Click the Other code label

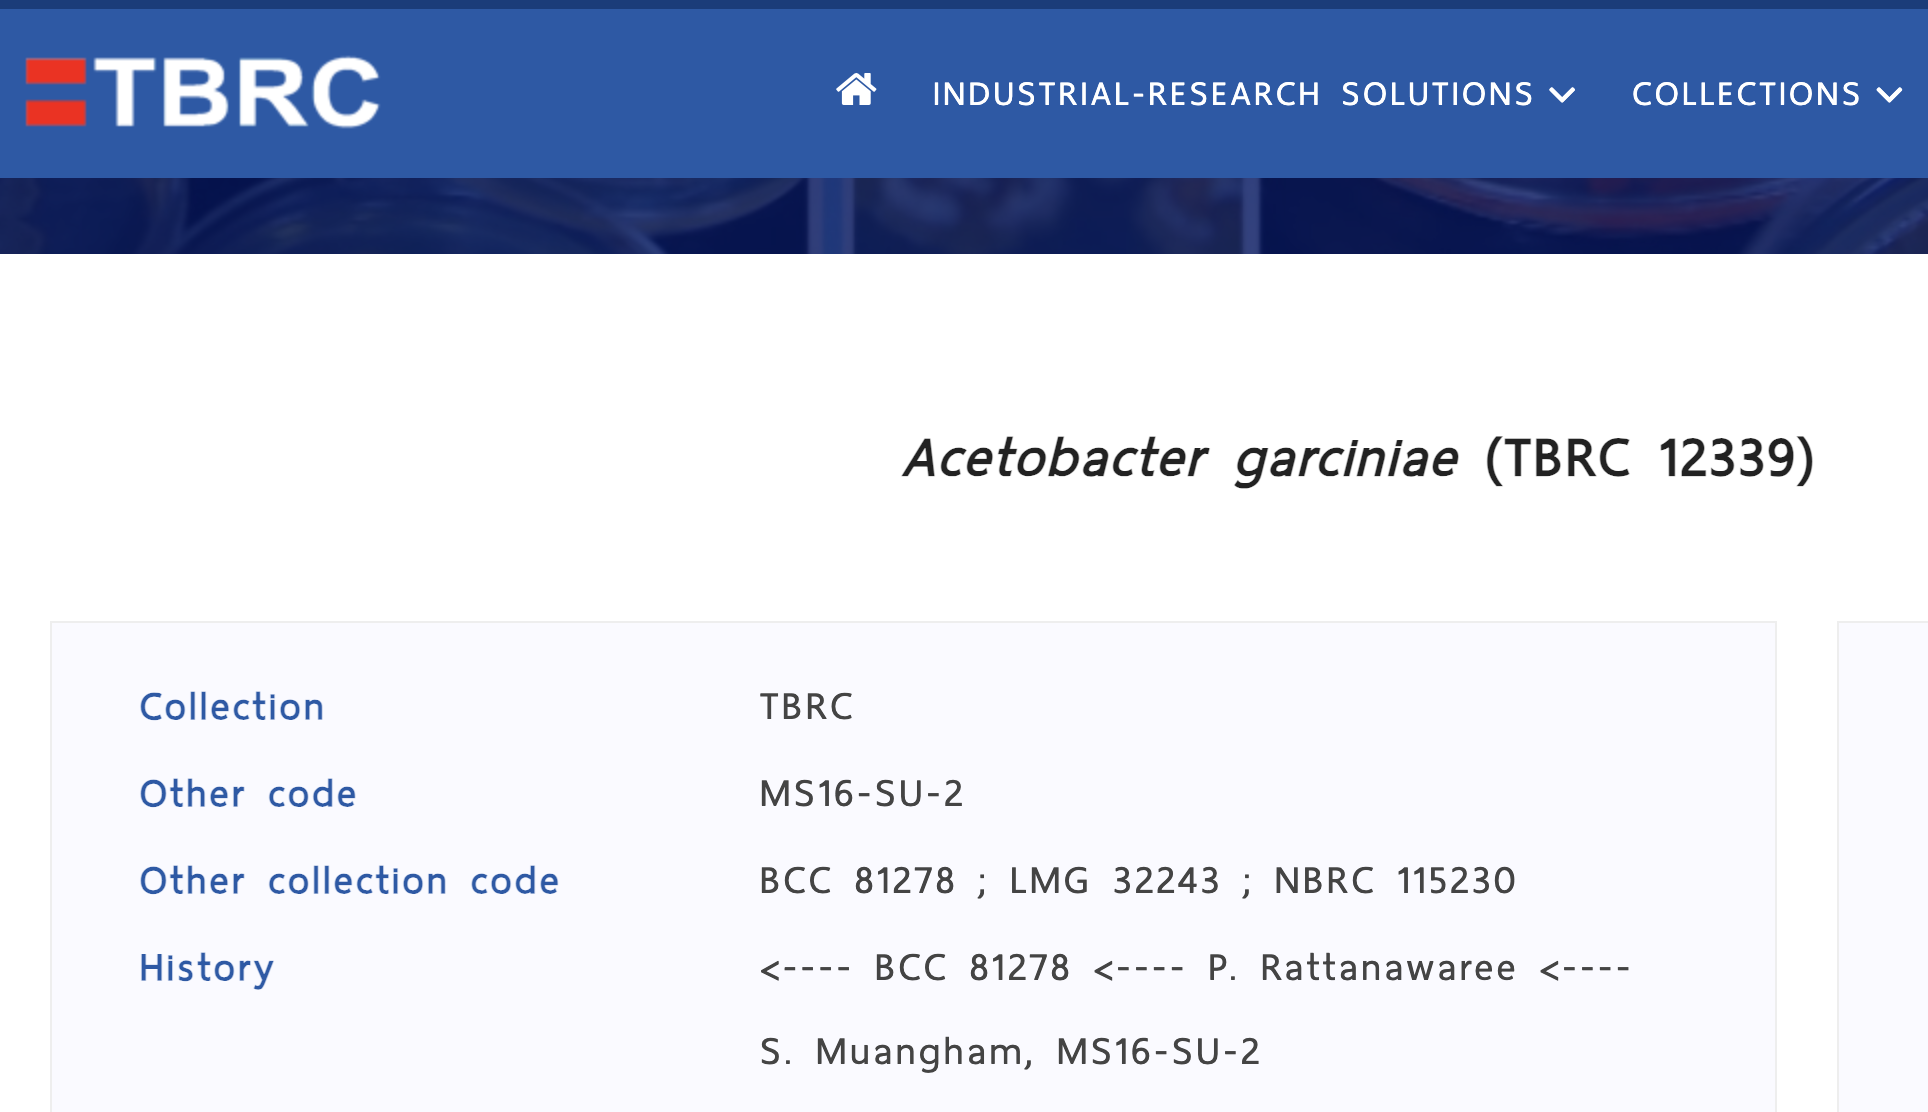248,794
